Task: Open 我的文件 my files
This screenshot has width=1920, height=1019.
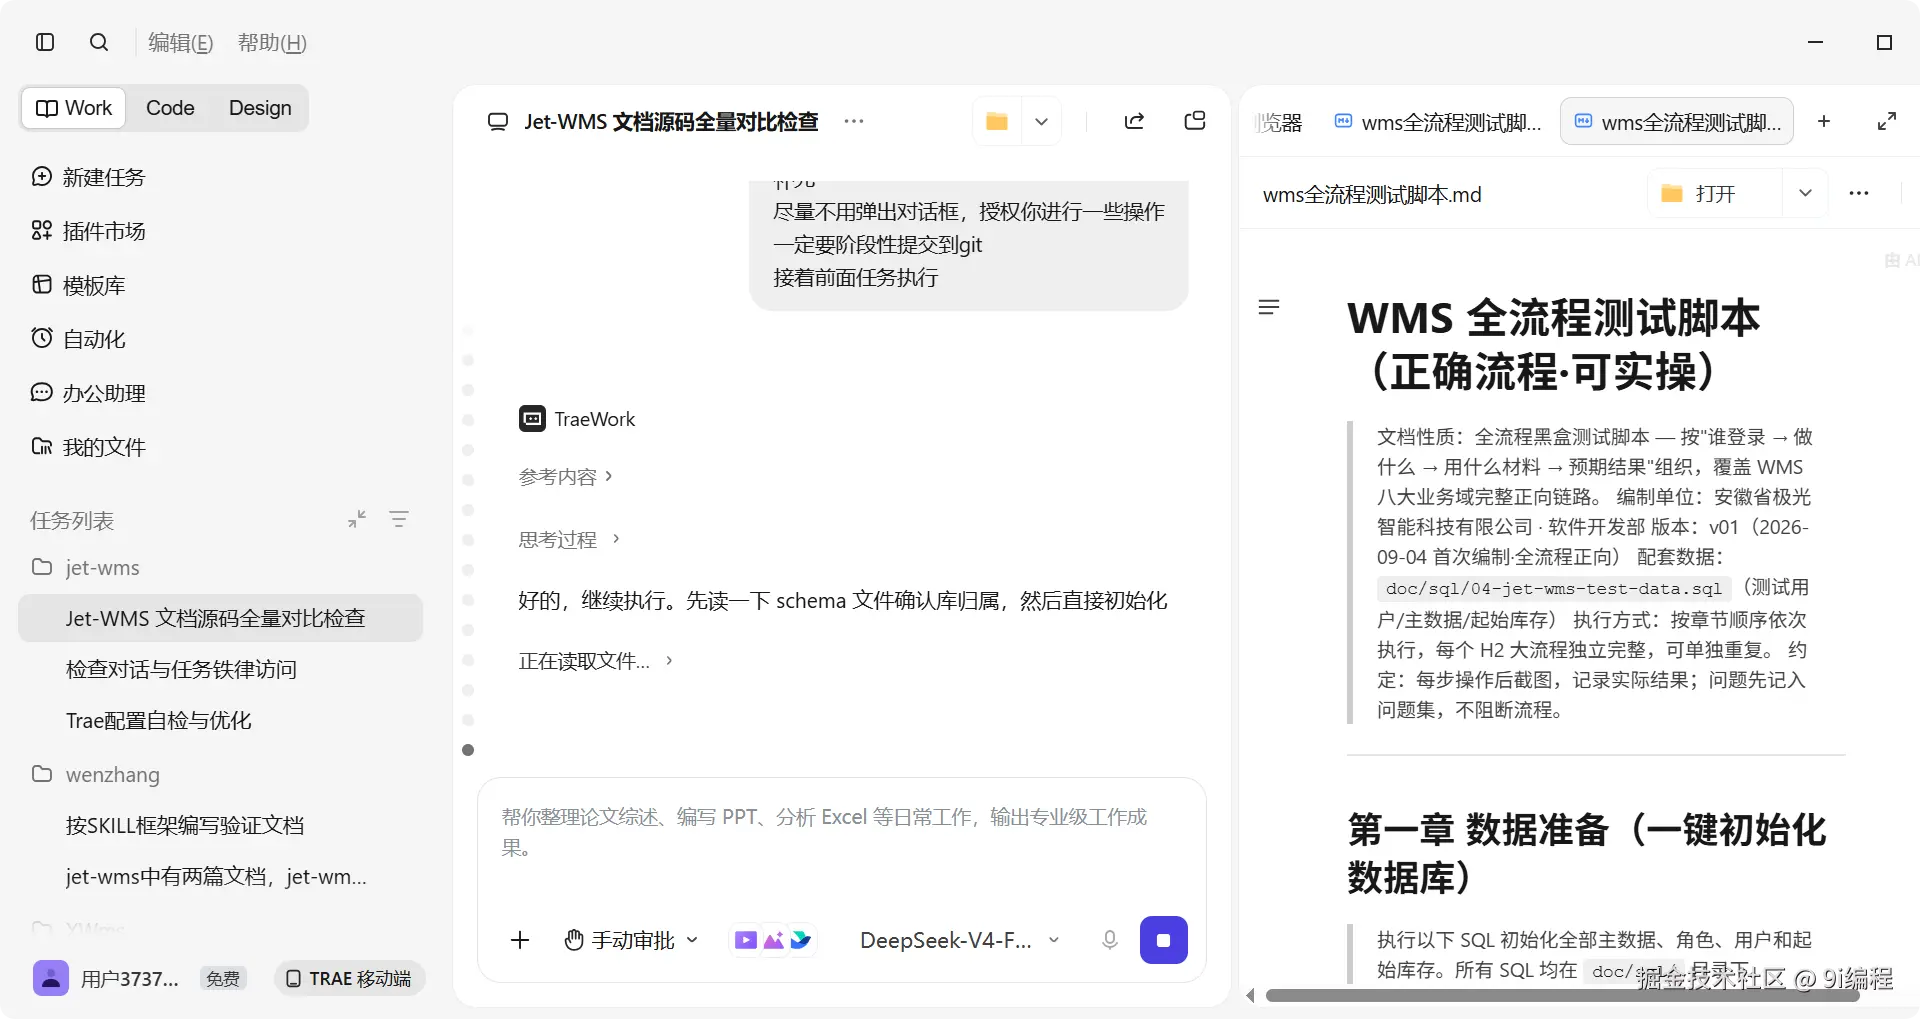Action: (90, 447)
